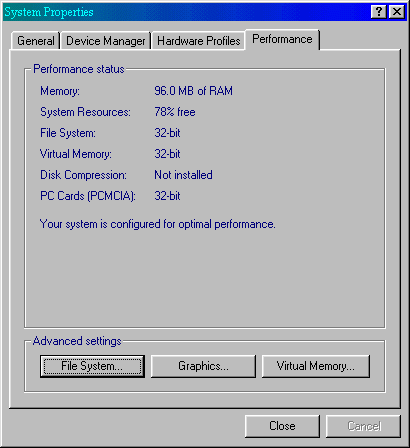Click the System Properties title bar text
Screen dimensions: 410x448
pyautogui.click(x=49, y=12)
